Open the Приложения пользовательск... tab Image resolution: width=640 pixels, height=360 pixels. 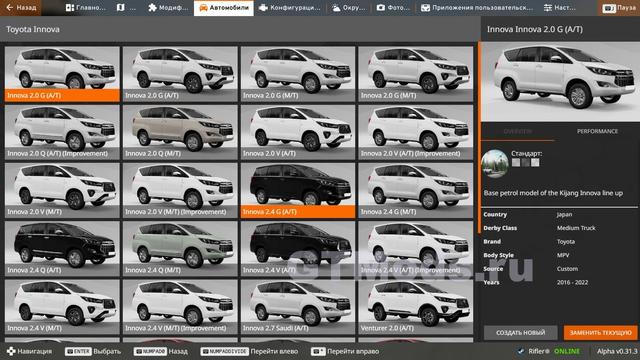tap(477, 8)
